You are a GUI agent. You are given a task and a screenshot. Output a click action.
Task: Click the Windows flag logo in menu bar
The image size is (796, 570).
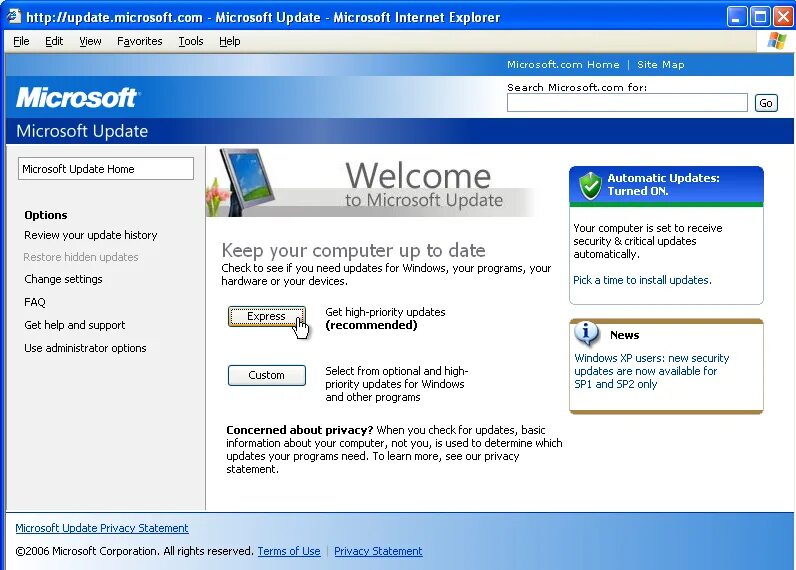click(x=777, y=41)
